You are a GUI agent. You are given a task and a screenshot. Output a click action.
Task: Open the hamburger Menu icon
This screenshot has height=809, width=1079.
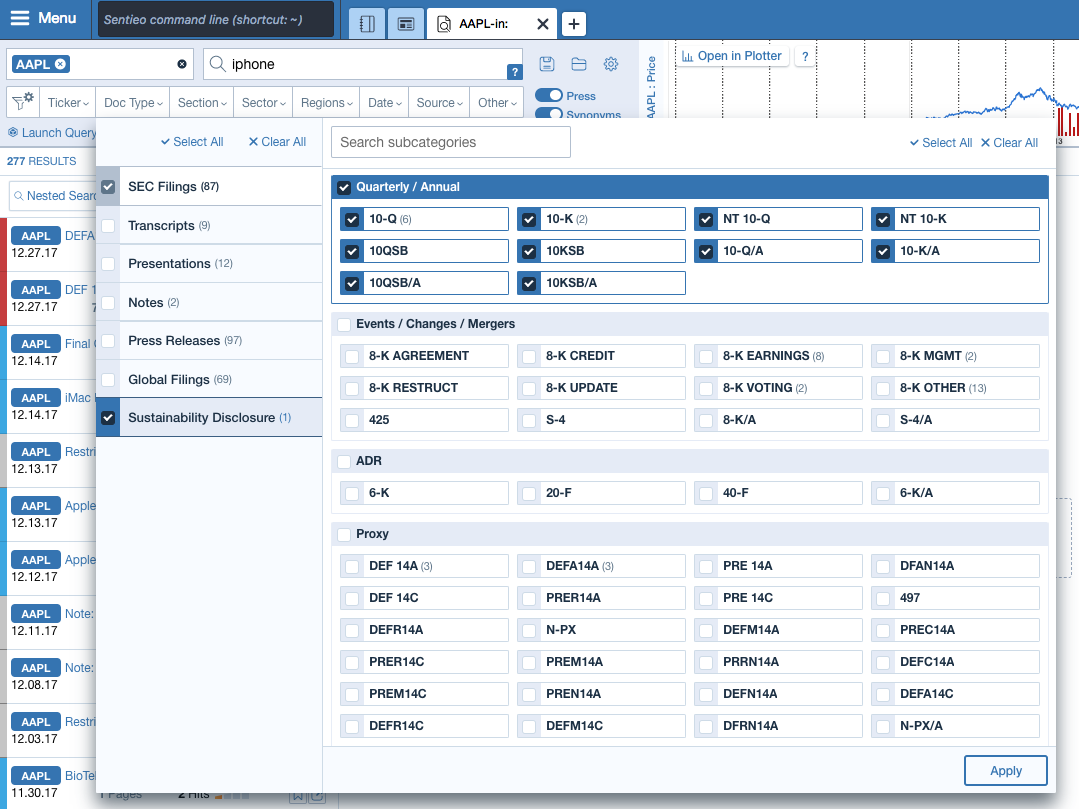coord(20,18)
